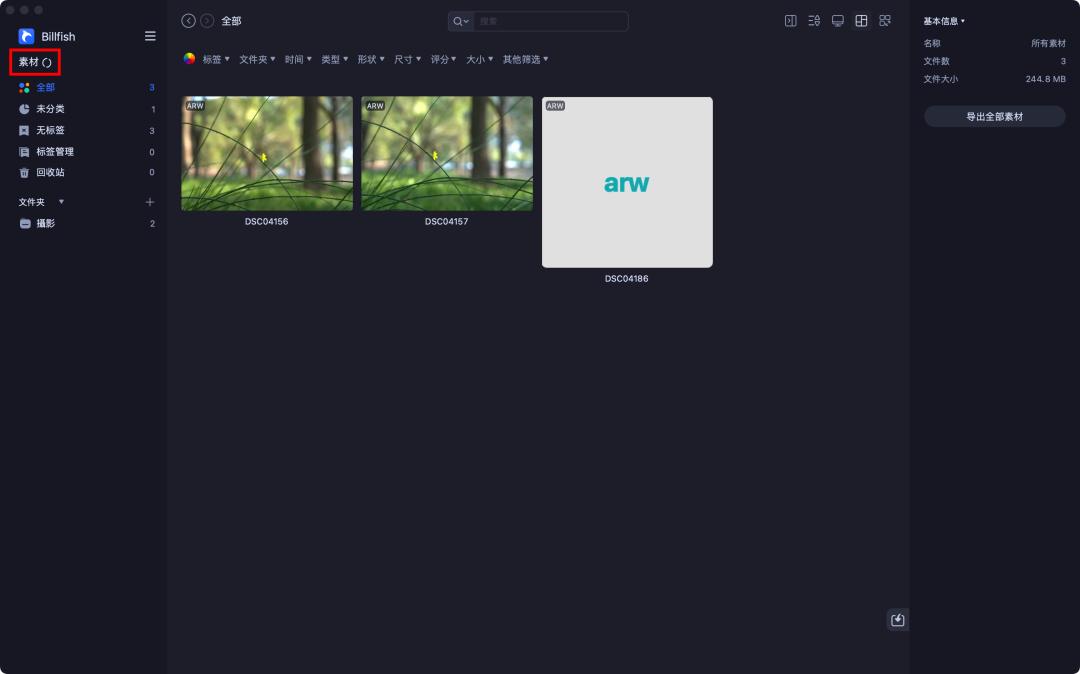Click the 标签管理 tag list icon

pyautogui.click(x=24, y=151)
